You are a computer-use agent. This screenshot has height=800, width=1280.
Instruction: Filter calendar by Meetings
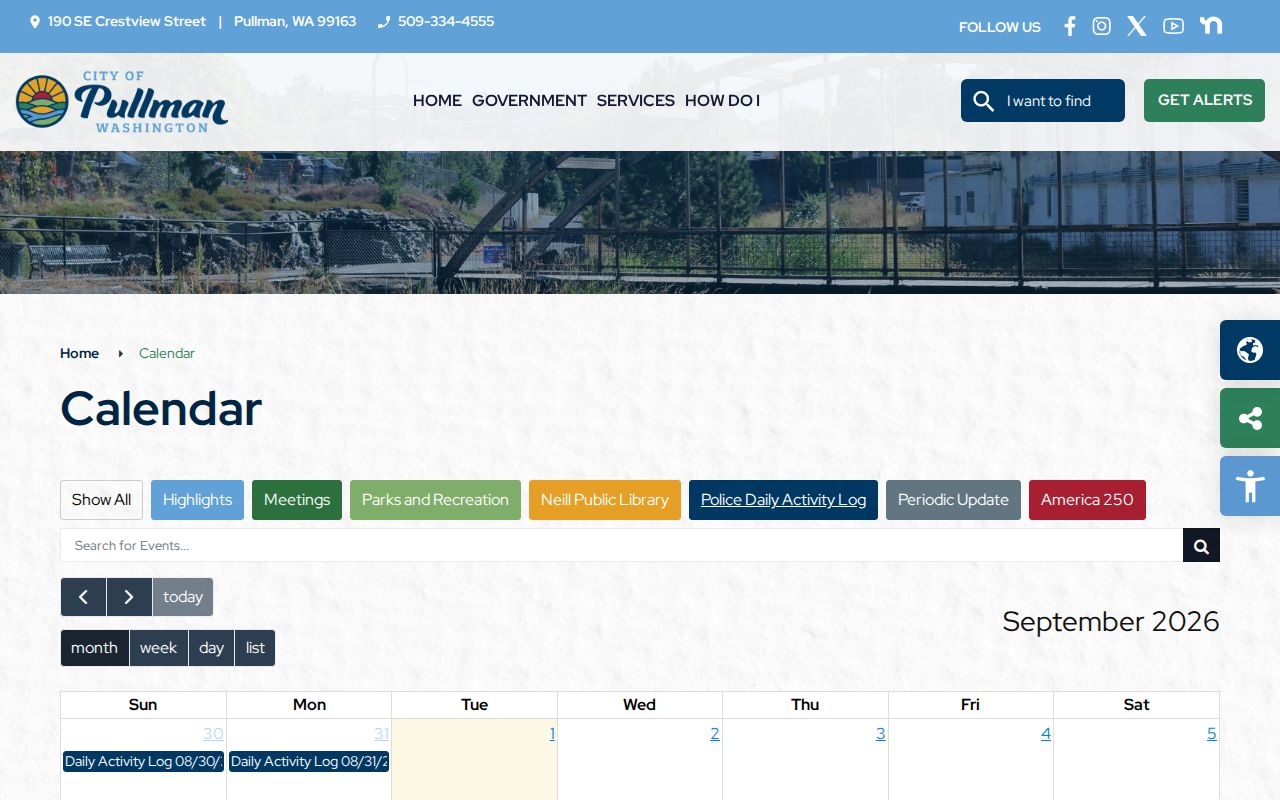(297, 500)
